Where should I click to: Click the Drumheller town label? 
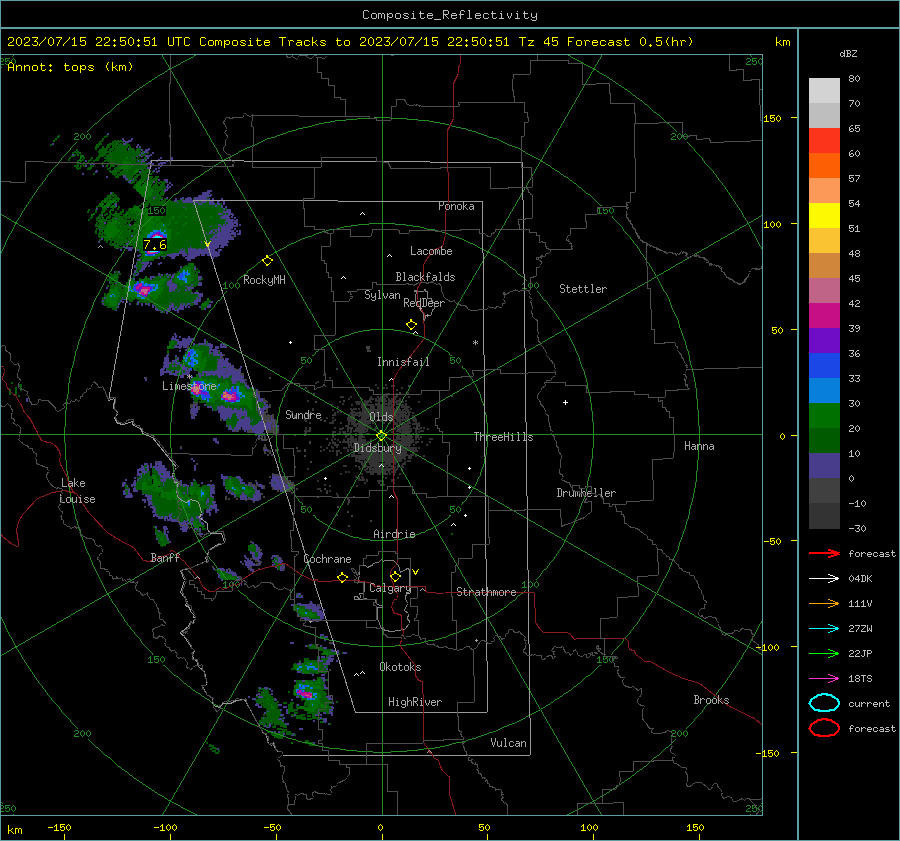tap(586, 493)
